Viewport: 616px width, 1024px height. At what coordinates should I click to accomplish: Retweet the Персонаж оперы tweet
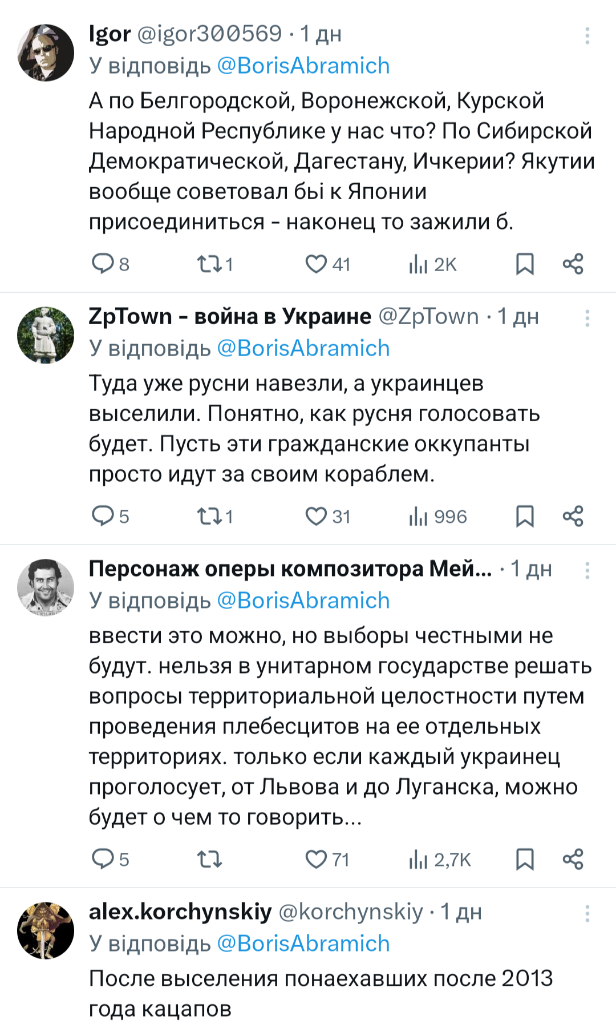[209, 859]
